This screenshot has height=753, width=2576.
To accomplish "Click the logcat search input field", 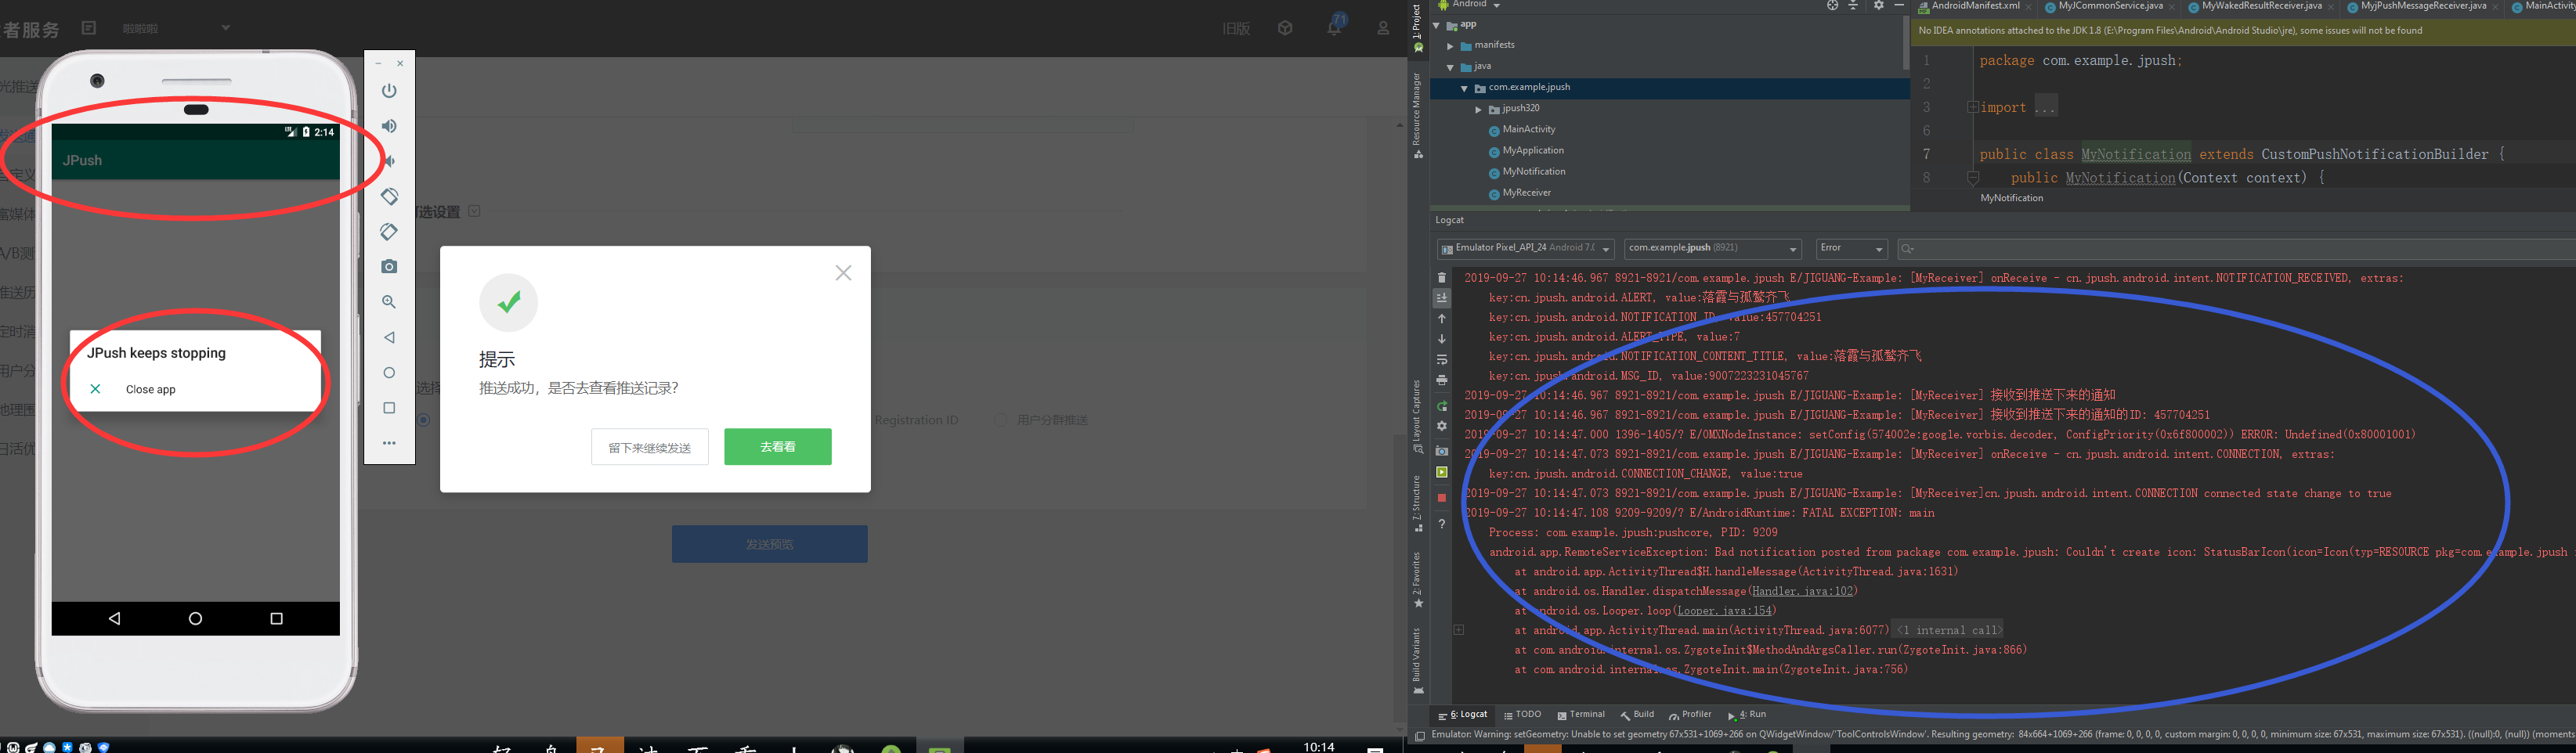I will click(2236, 248).
